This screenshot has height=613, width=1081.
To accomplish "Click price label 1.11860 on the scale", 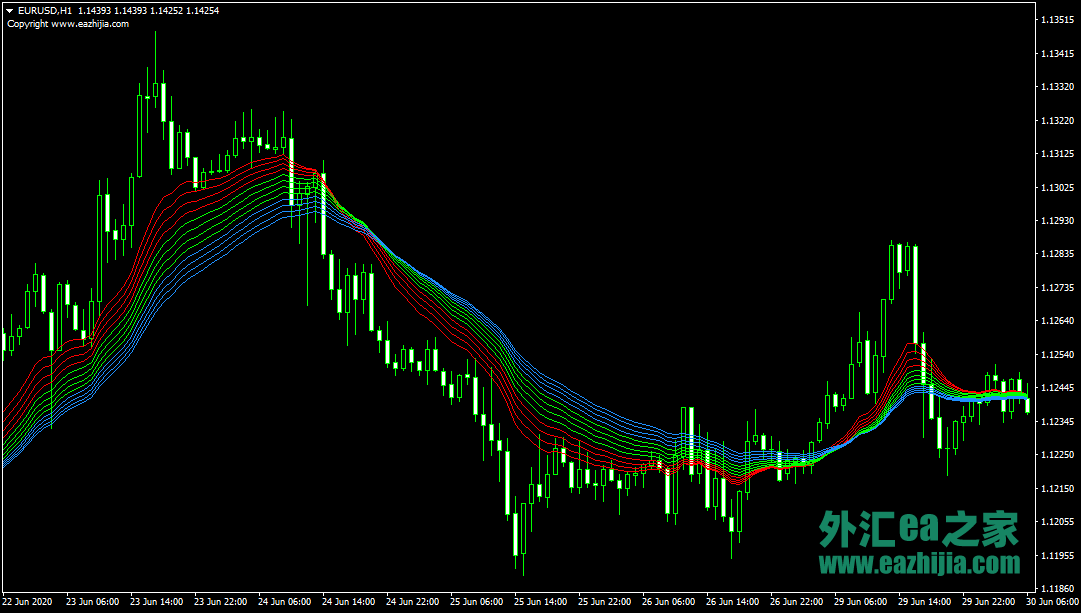I will click(x=1058, y=589).
